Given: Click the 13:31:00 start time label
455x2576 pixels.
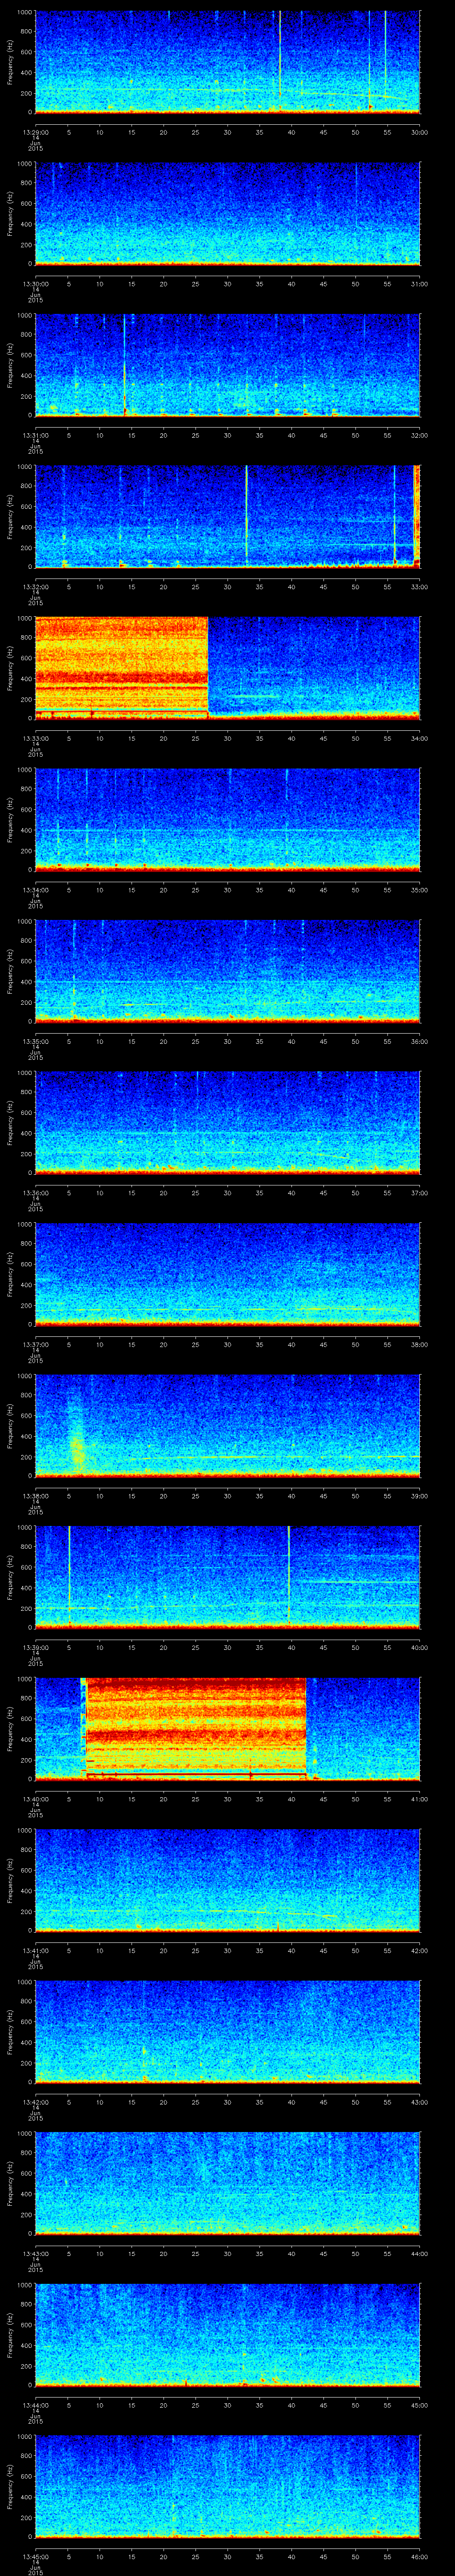Looking at the screenshot, I should [35, 435].
